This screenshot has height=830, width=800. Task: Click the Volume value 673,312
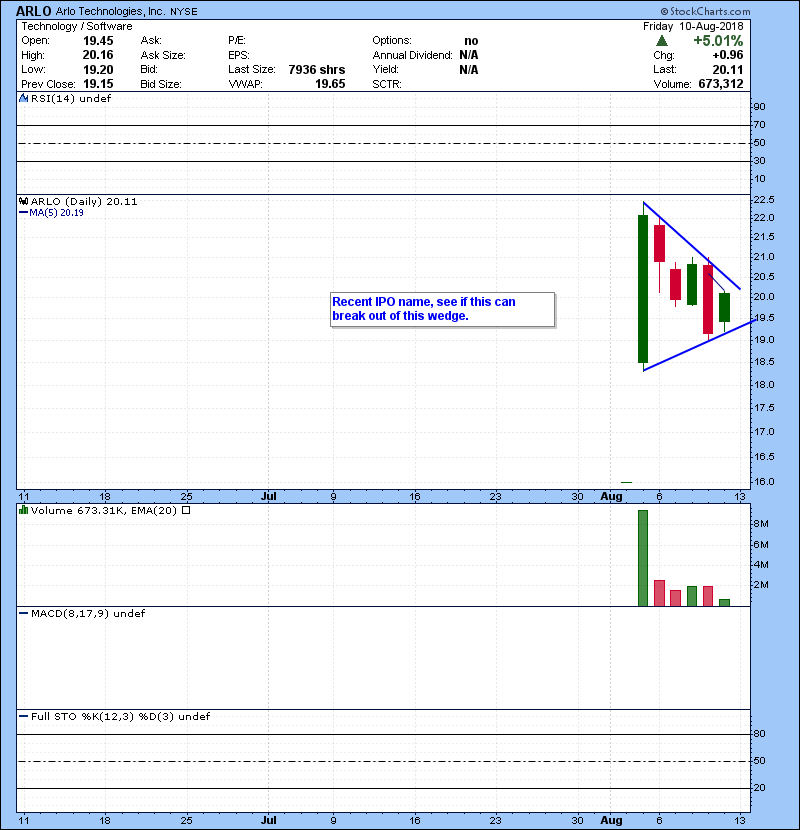tap(721, 84)
